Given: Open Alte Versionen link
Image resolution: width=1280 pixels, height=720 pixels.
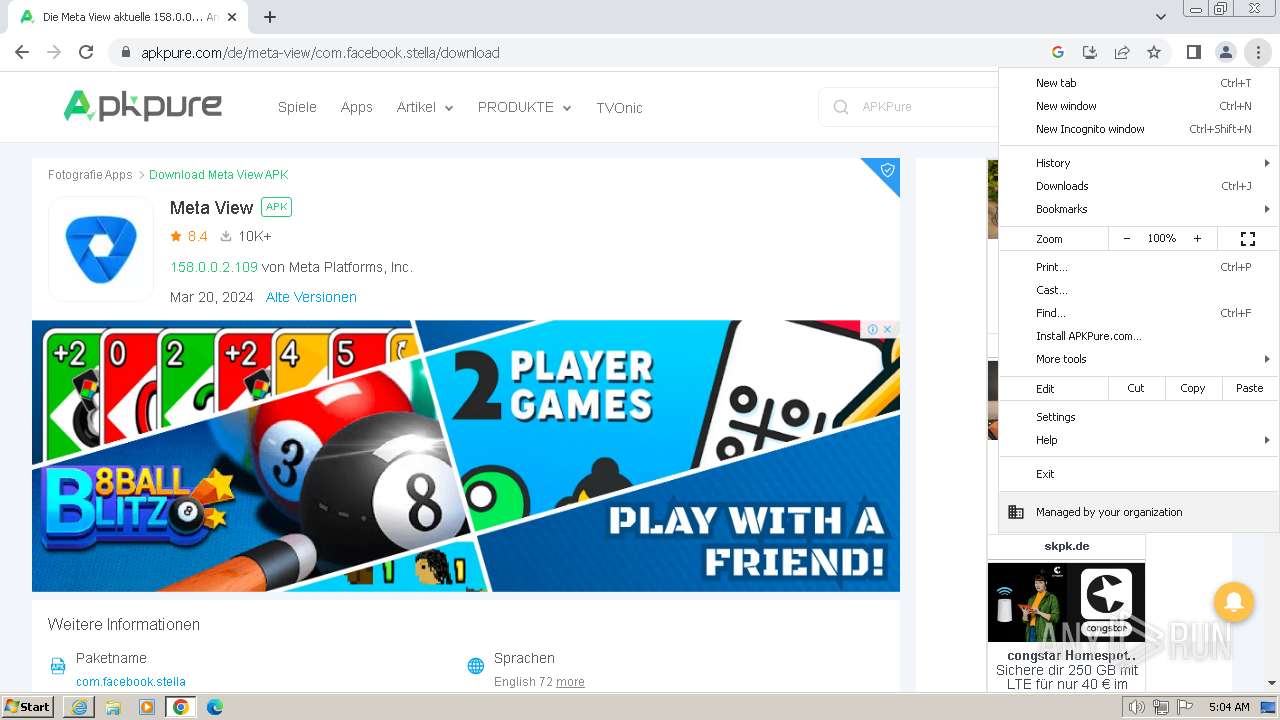Looking at the screenshot, I should [x=311, y=297].
